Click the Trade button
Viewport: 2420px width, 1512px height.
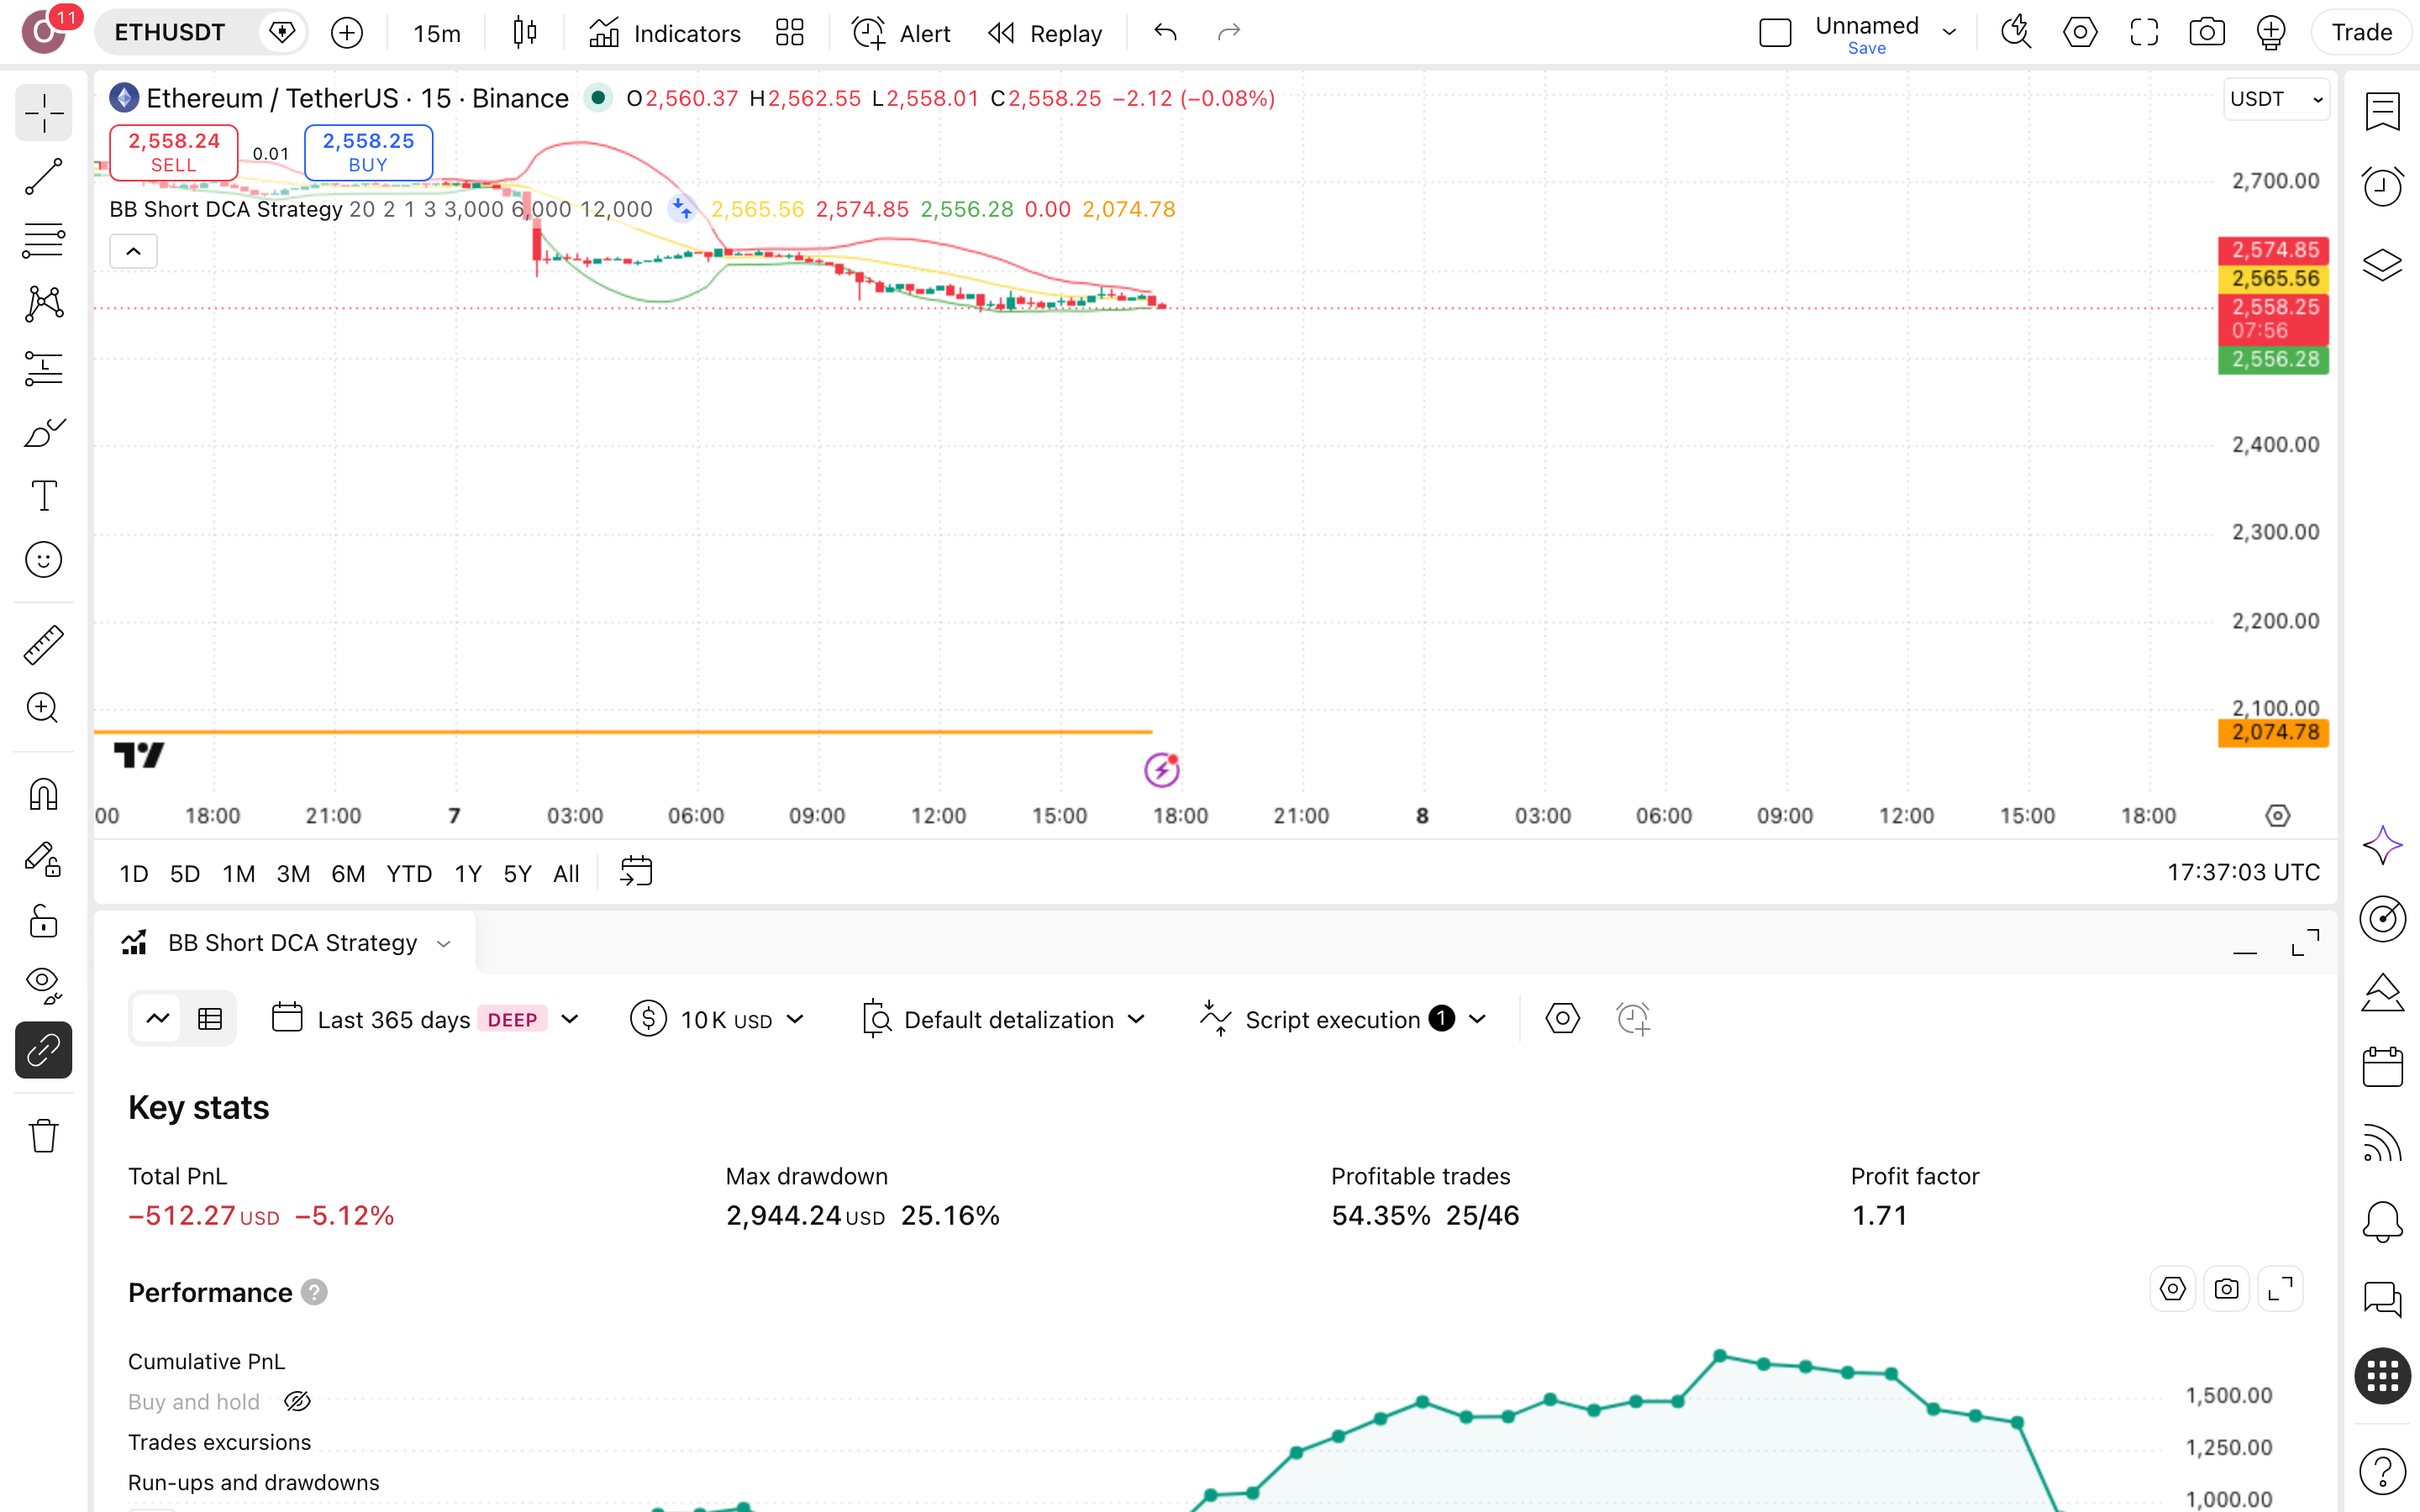tap(2362, 33)
